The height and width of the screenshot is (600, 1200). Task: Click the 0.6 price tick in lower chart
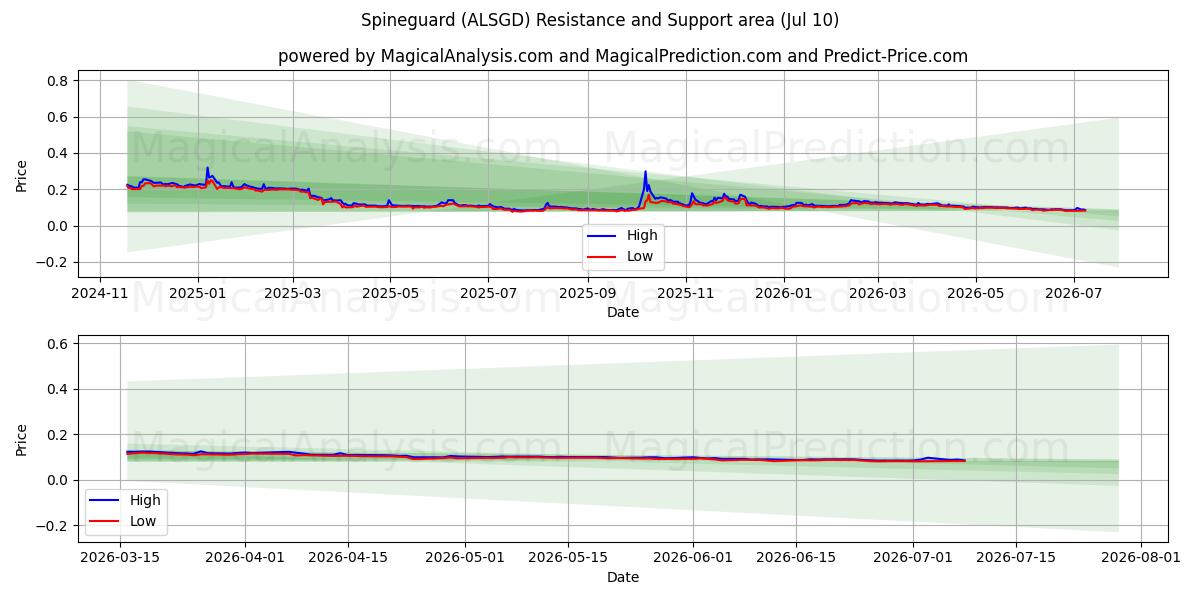pos(57,344)
